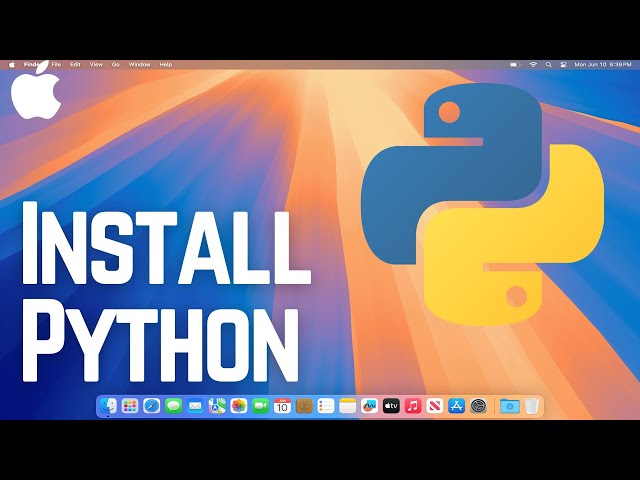Screen dimensions: 640x480
Task: Open the Window menu
Action: 140,64
